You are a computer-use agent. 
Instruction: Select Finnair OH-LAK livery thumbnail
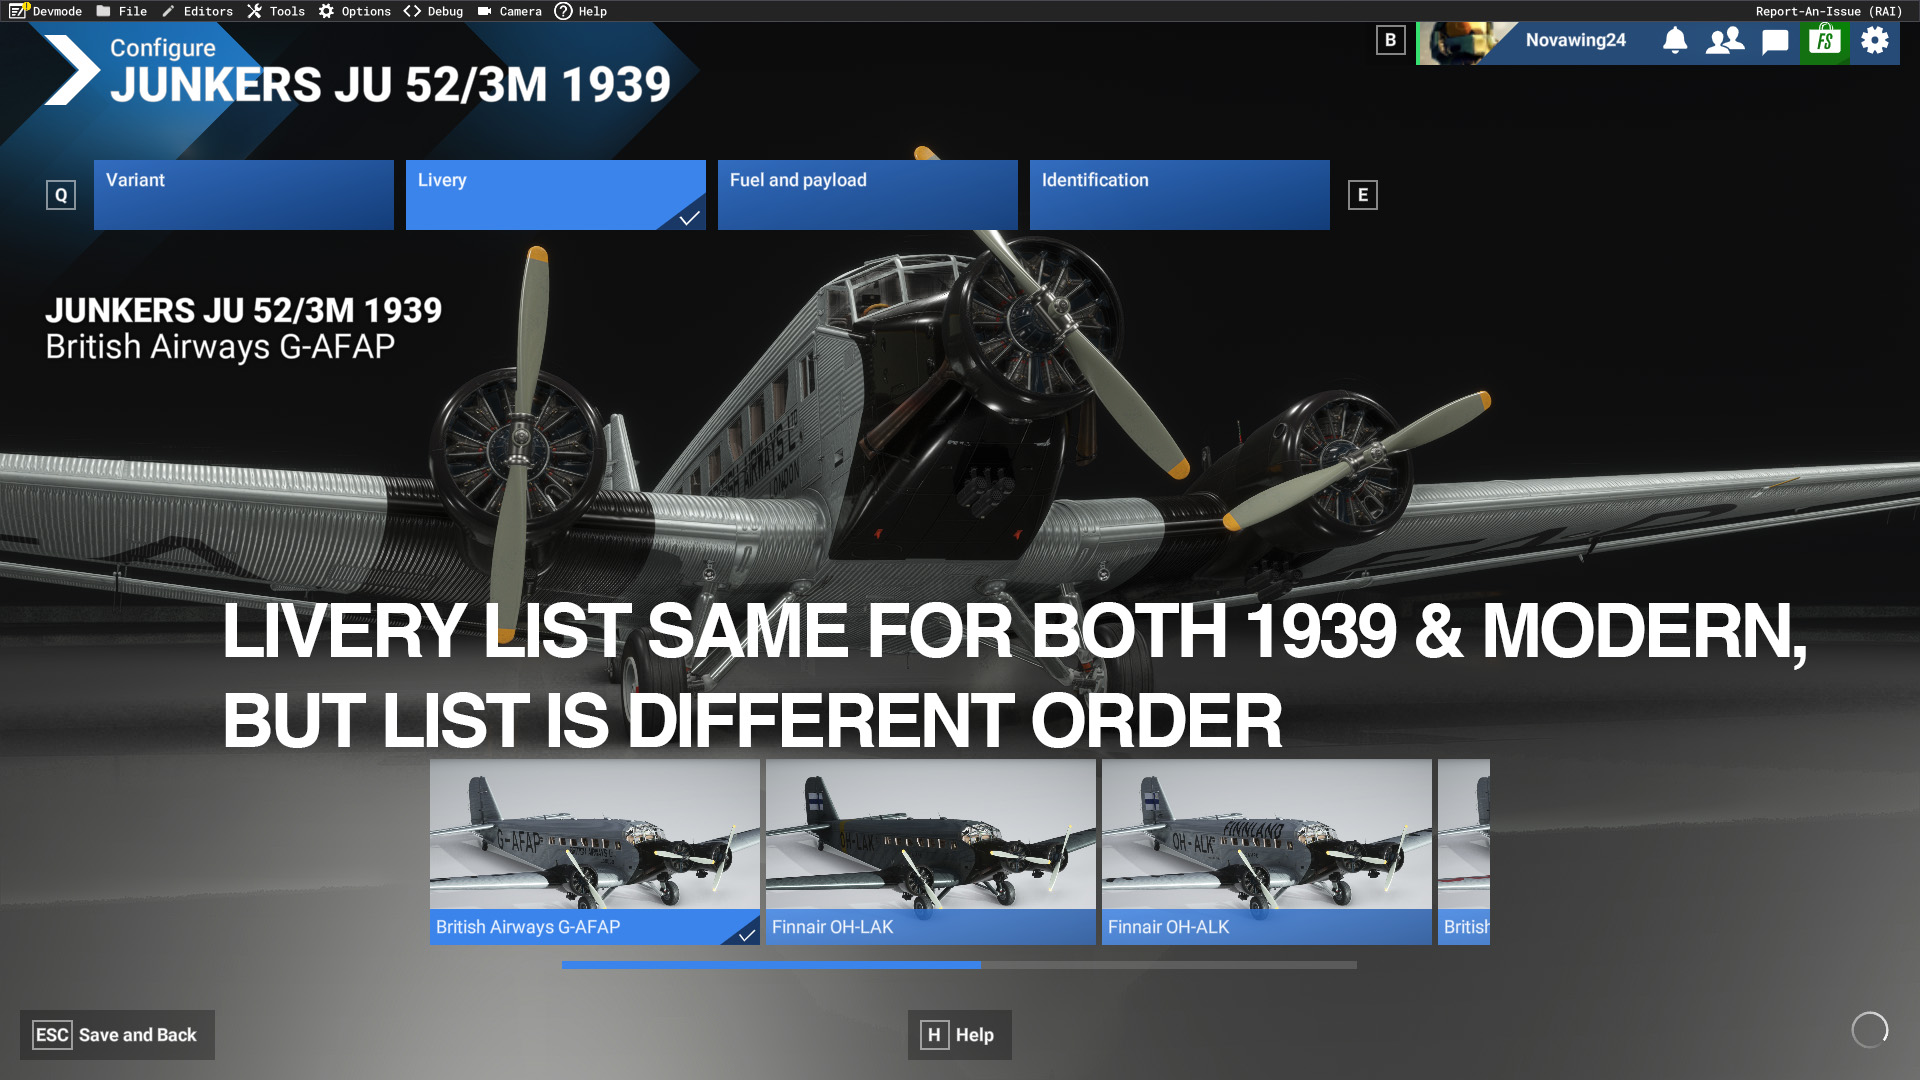pyautogui.click(x=931, y=852)
